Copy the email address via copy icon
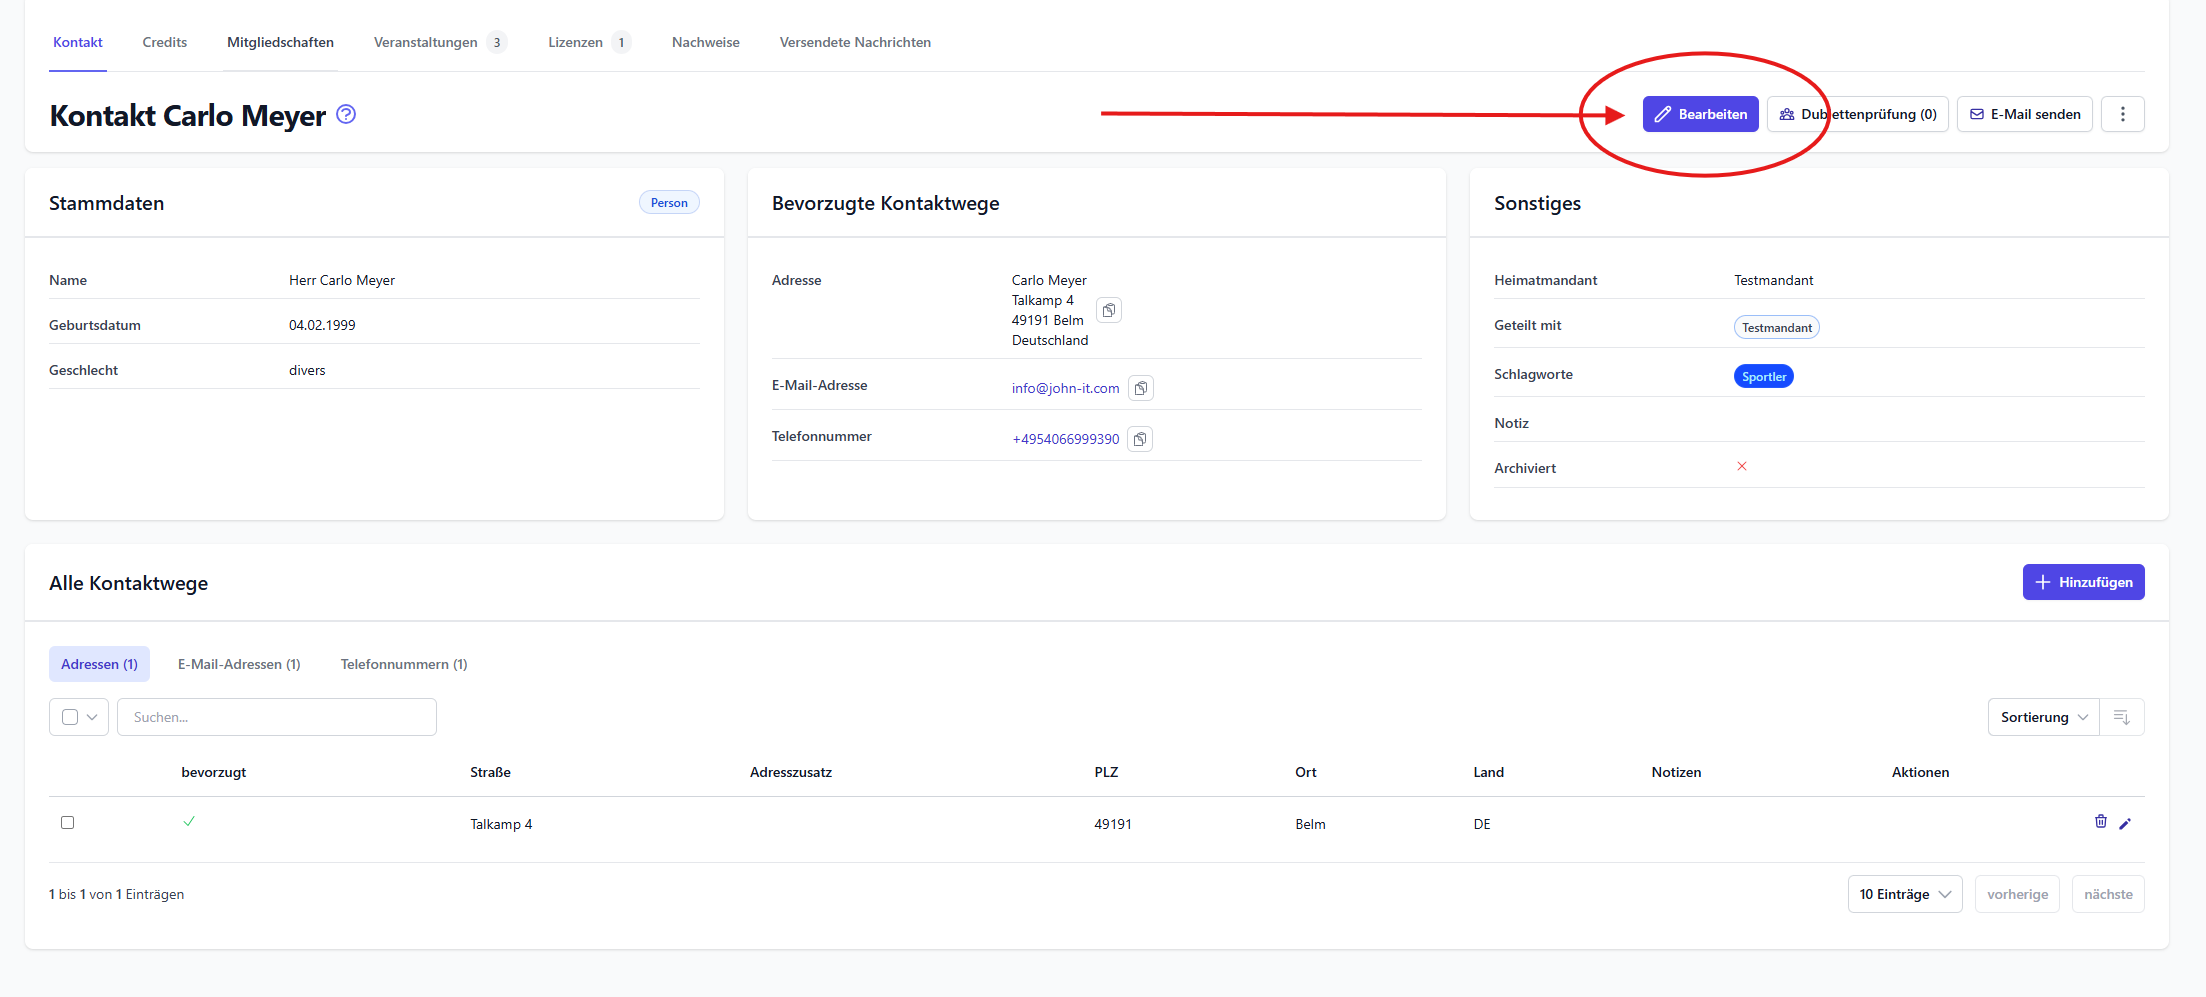The image size is (2206, 997). [x=1140, y=388]
